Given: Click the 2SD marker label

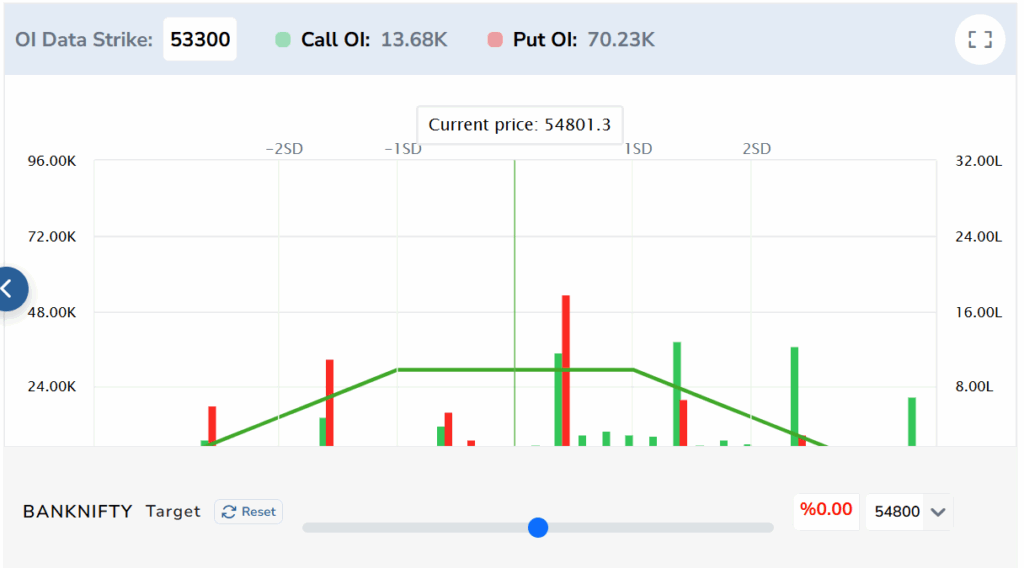Looking at the screenshot, I should [756, 149].
